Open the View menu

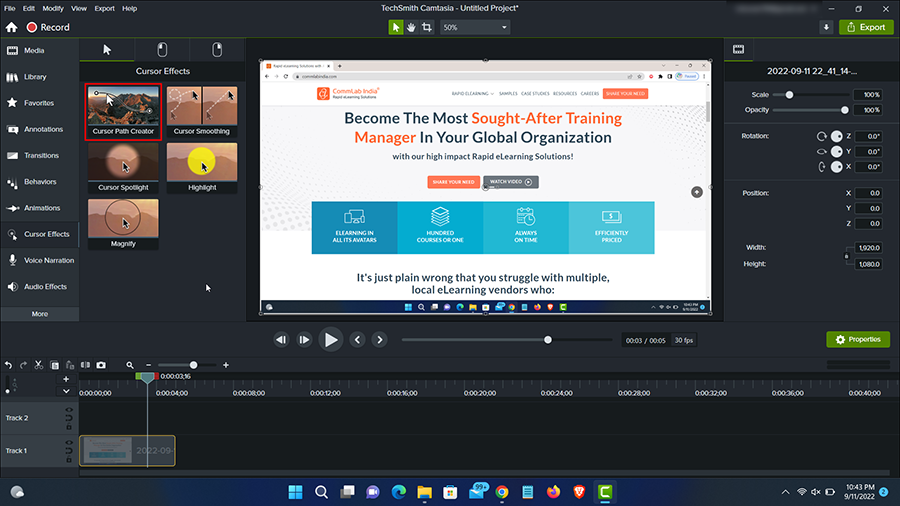pyautogui.click(x=79, y=9)
